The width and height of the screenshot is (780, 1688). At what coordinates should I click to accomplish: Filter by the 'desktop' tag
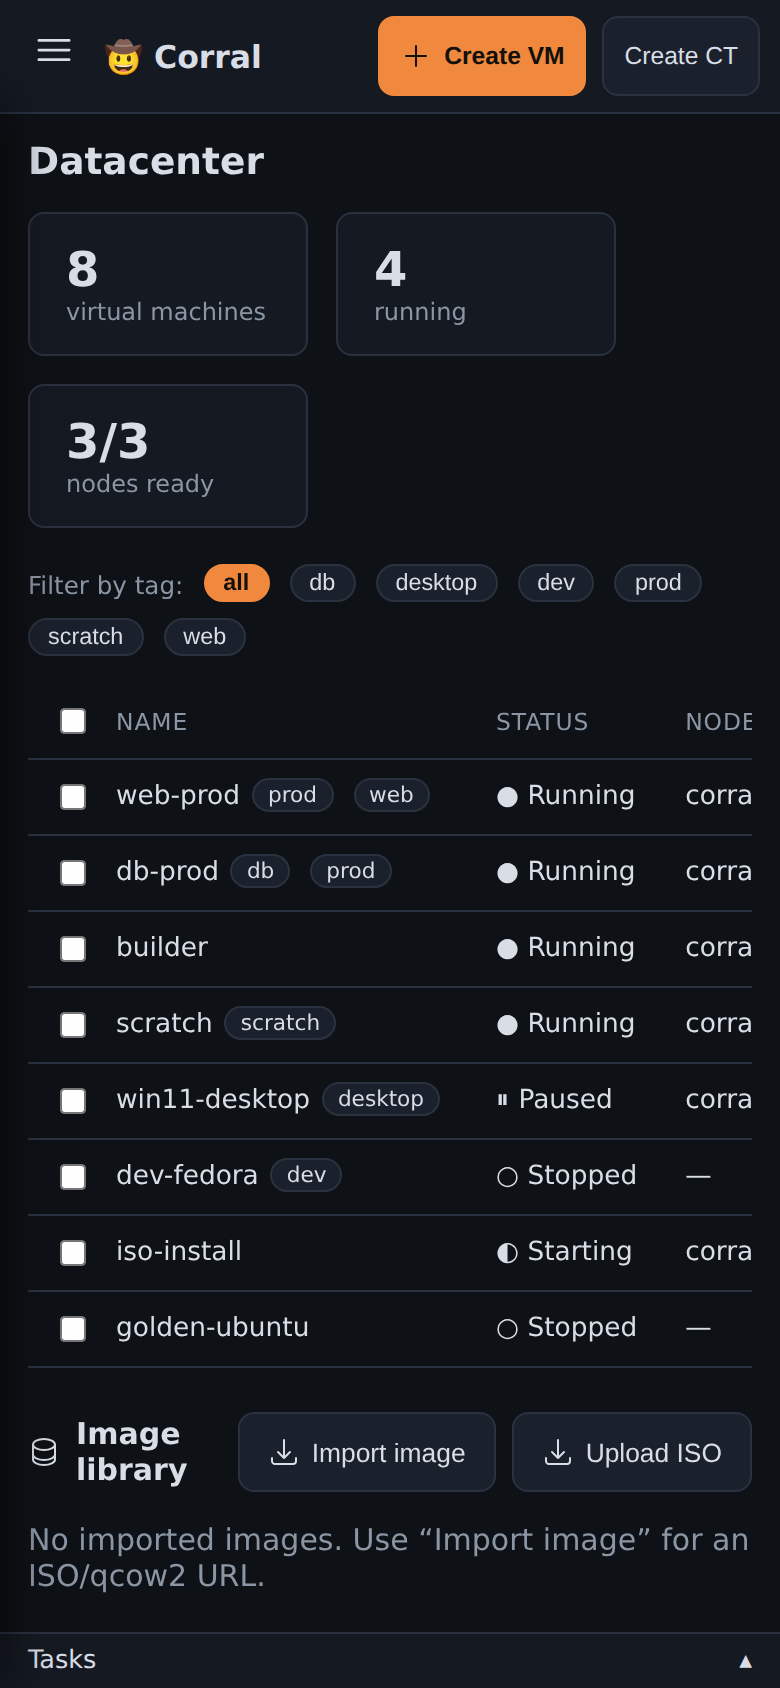[x=437, y=583]
